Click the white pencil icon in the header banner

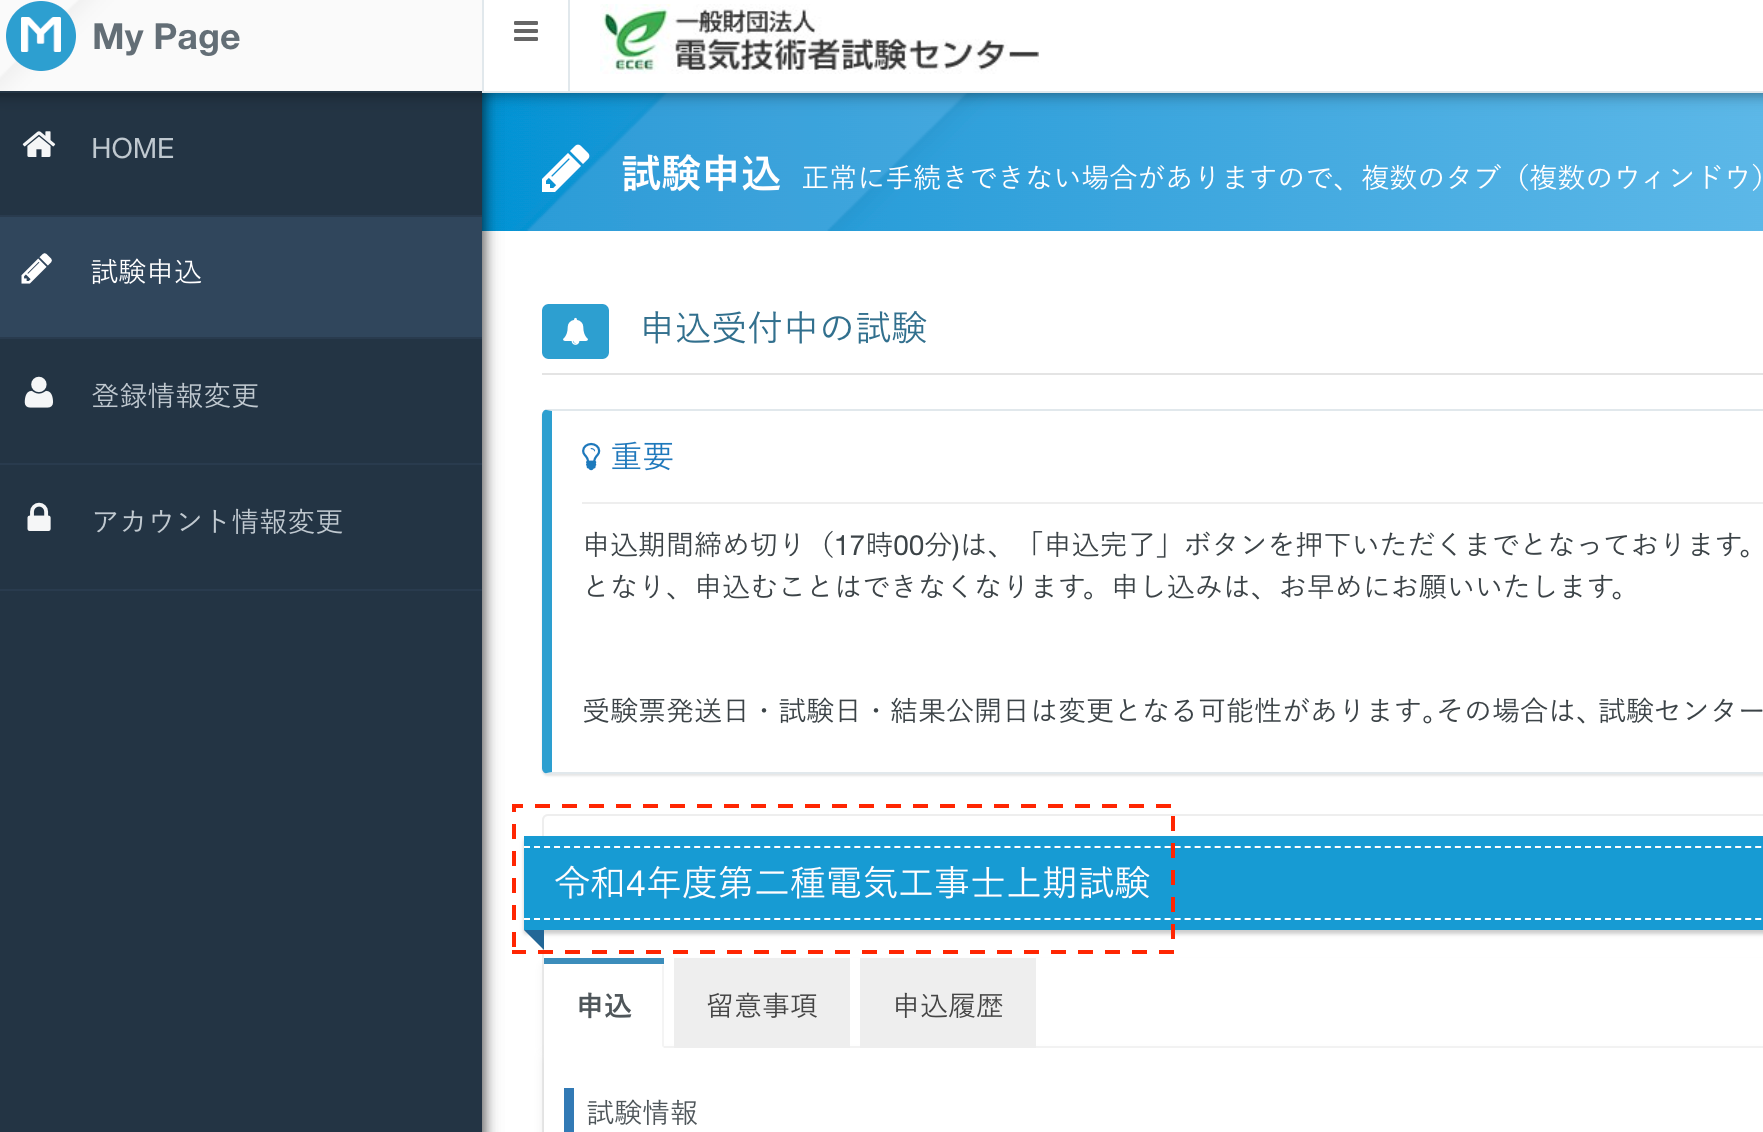click(x=565, y=169)
